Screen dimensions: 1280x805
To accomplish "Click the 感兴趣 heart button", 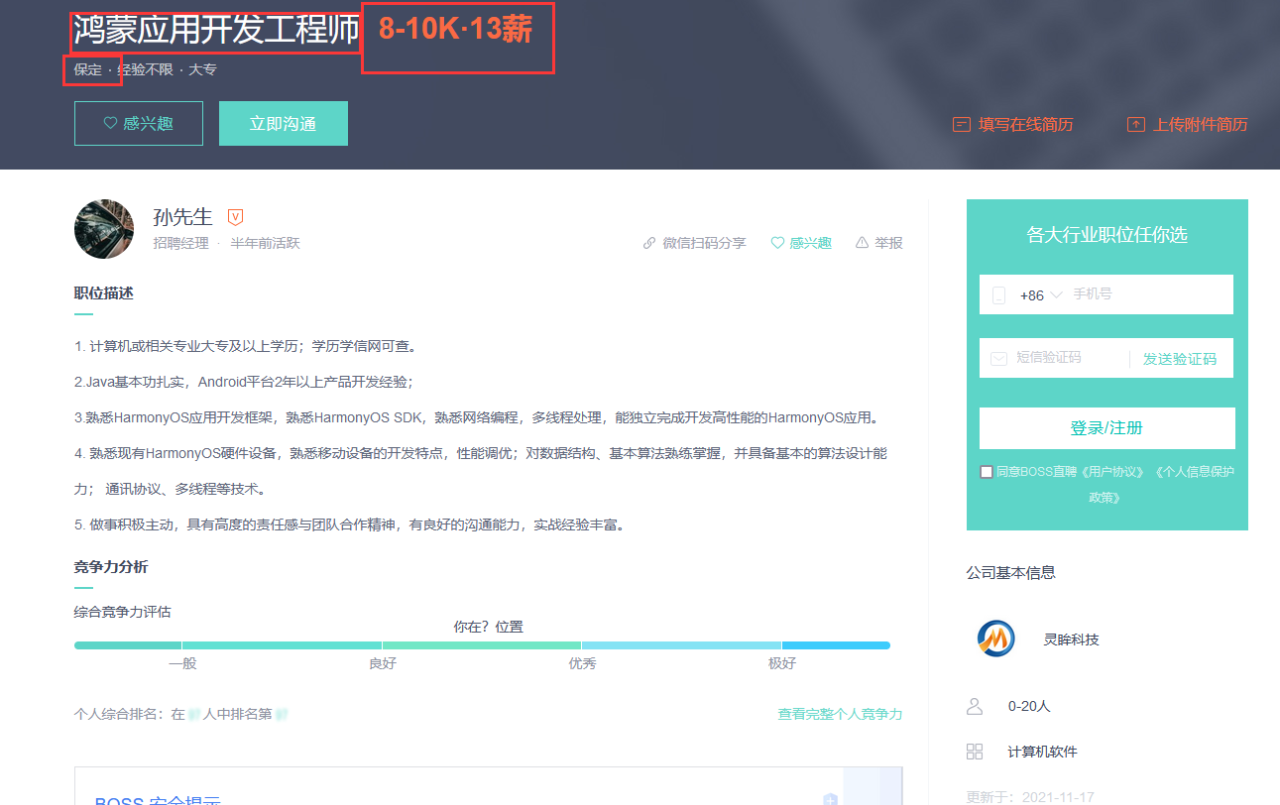I will [138, 124].
